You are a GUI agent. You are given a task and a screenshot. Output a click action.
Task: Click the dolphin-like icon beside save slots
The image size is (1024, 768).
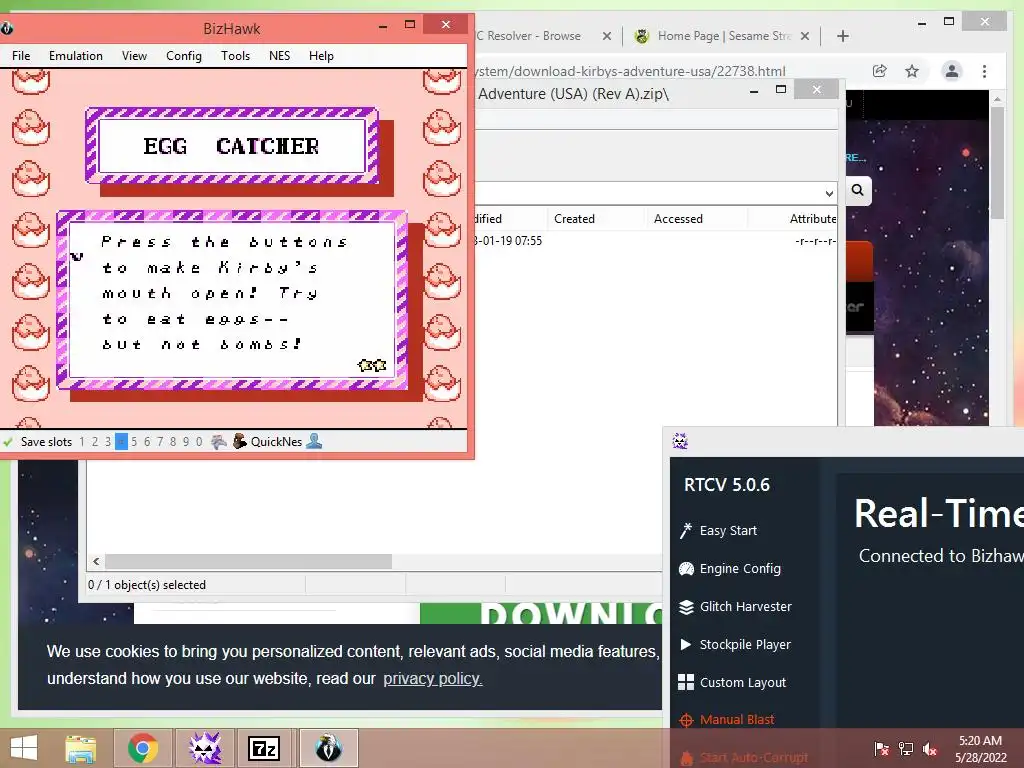(x=219, y=442)
